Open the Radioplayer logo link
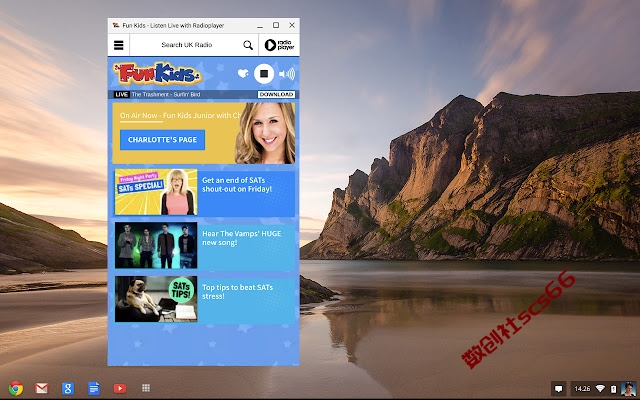The width and height of the screenshot is (640, 400). coord(279,45)
